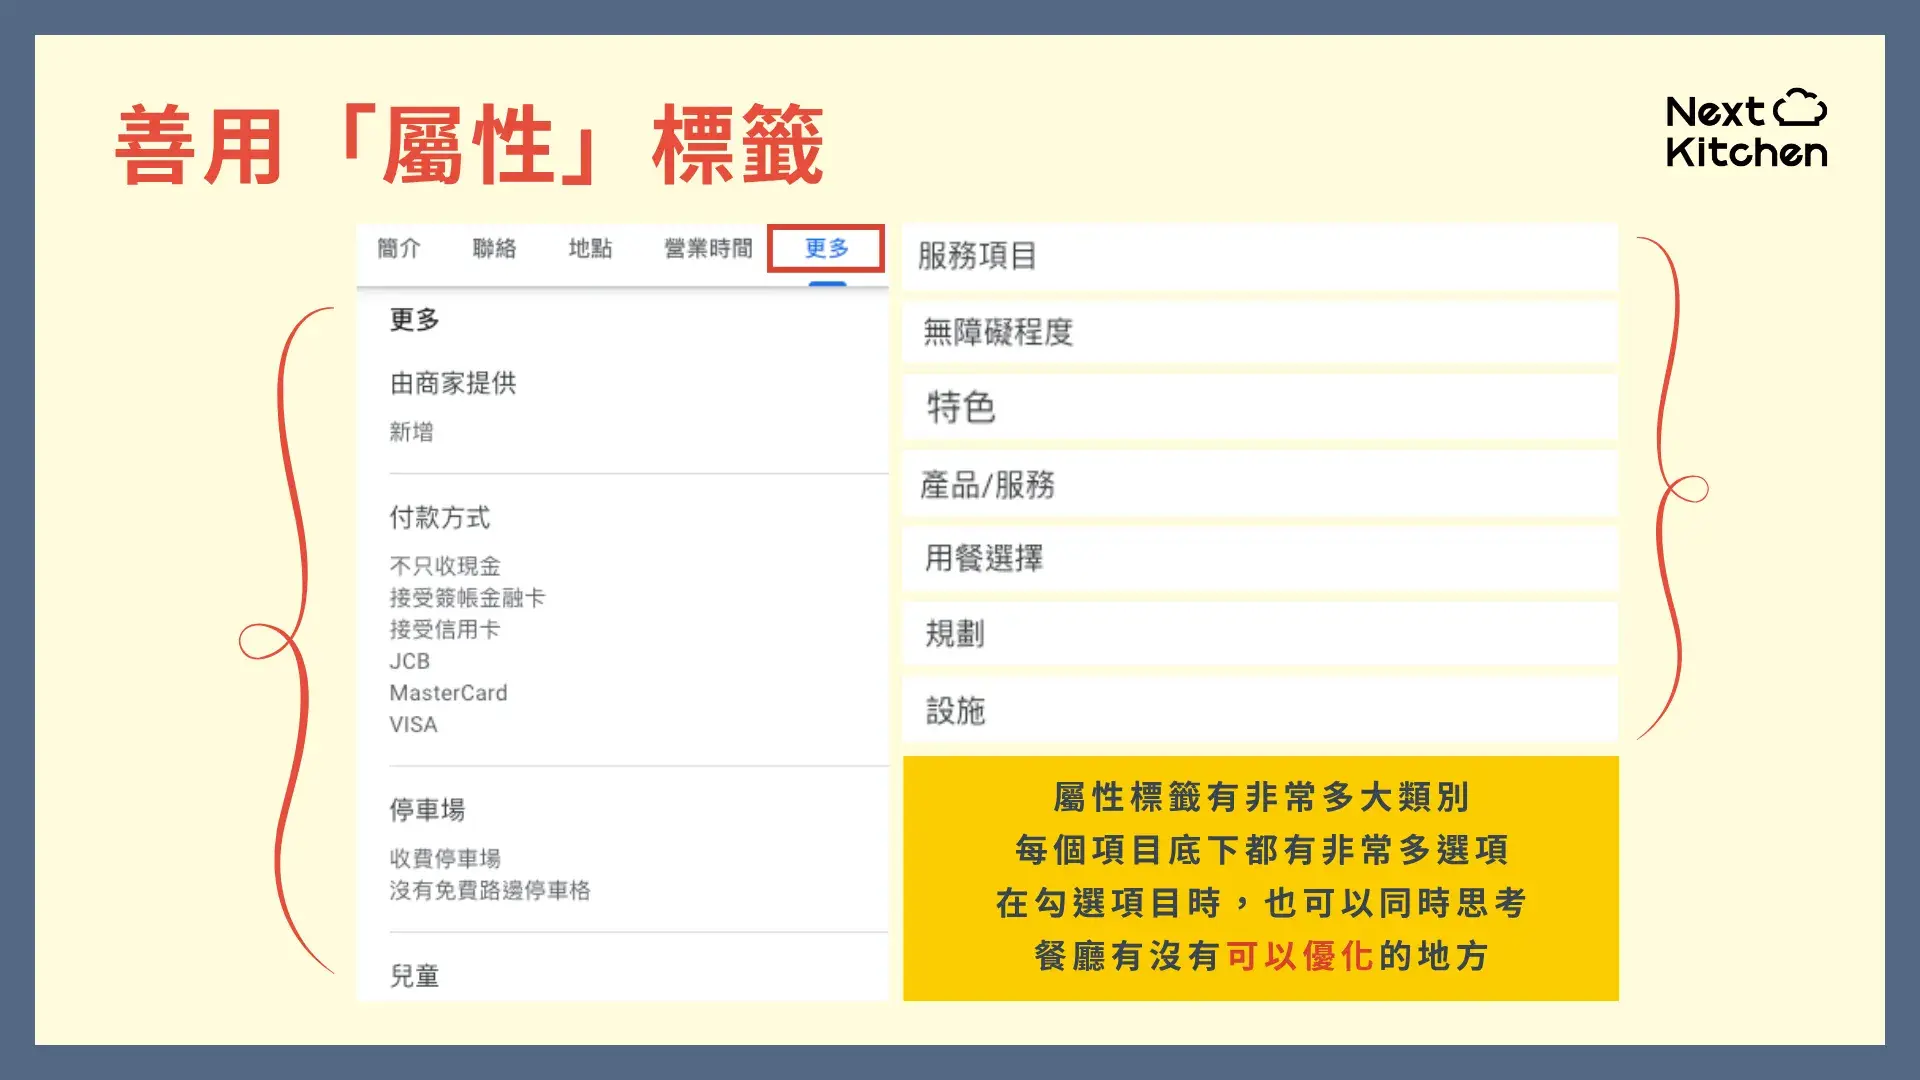This screenshot has height=1080, width=1920.
Task: Switch to the 營業時間 tab
Action: [706, 249]
